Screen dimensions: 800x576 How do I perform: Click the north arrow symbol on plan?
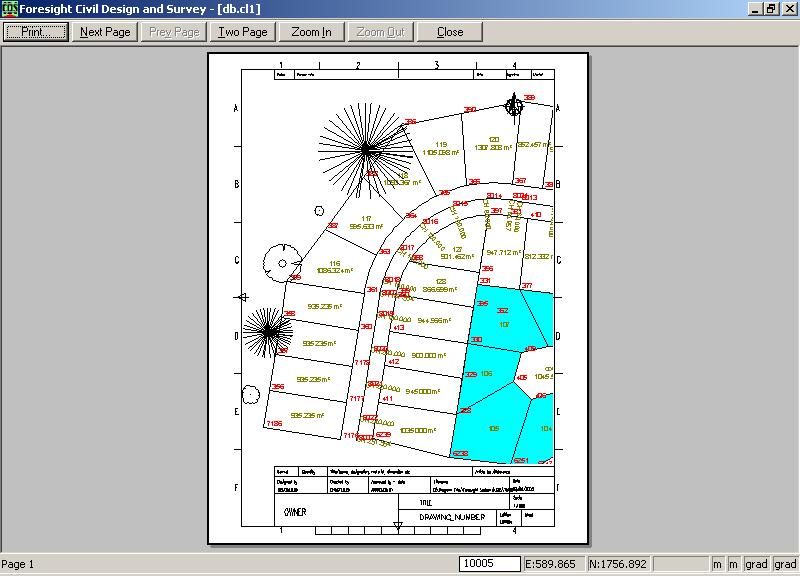point(514,105)
